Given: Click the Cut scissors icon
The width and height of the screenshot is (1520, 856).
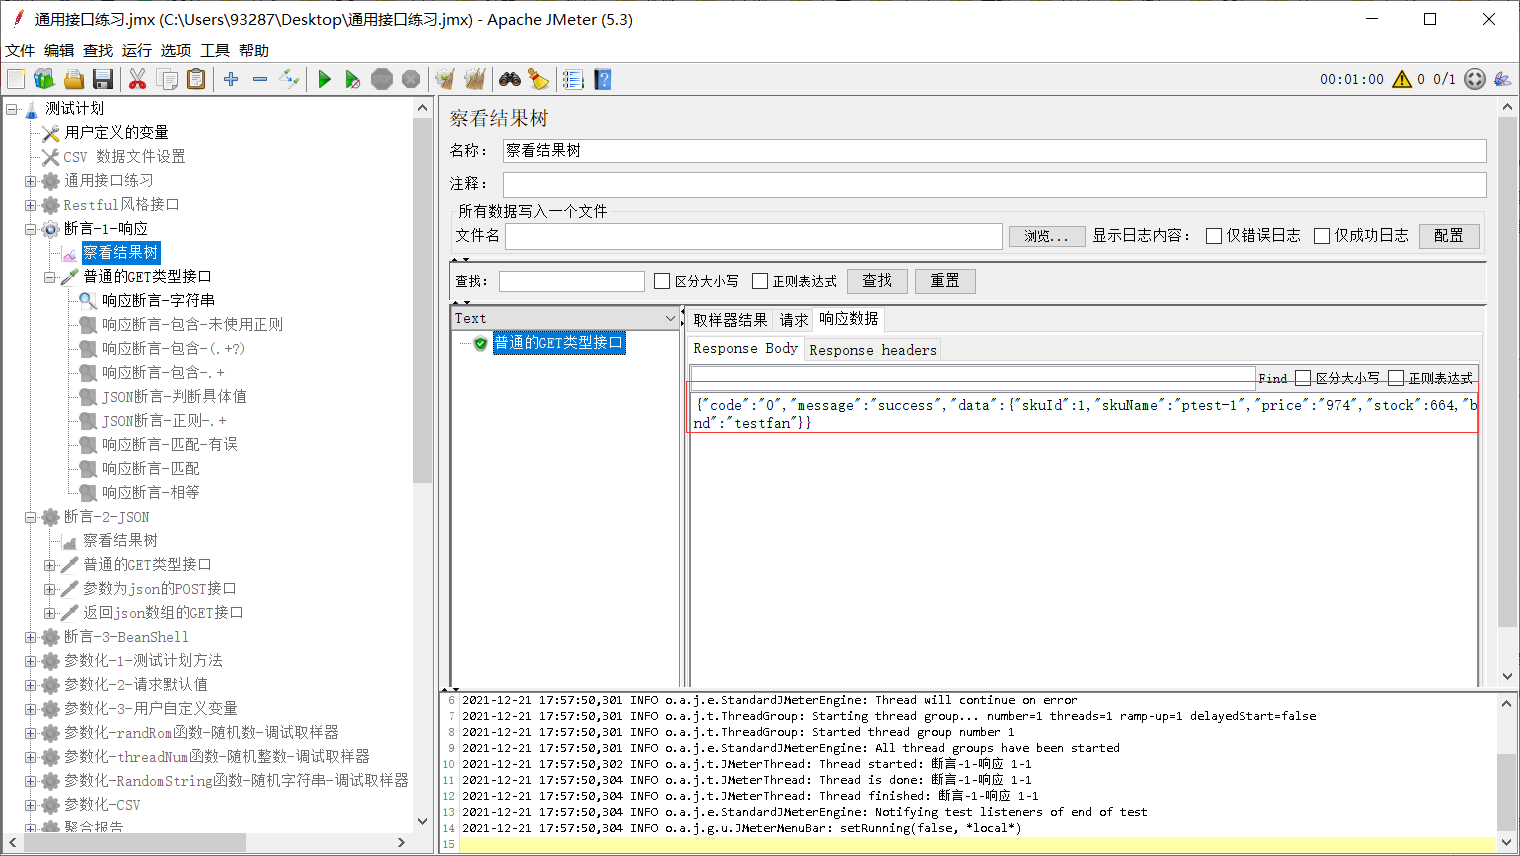Looking at the screenshot, I should click(138, 79).
